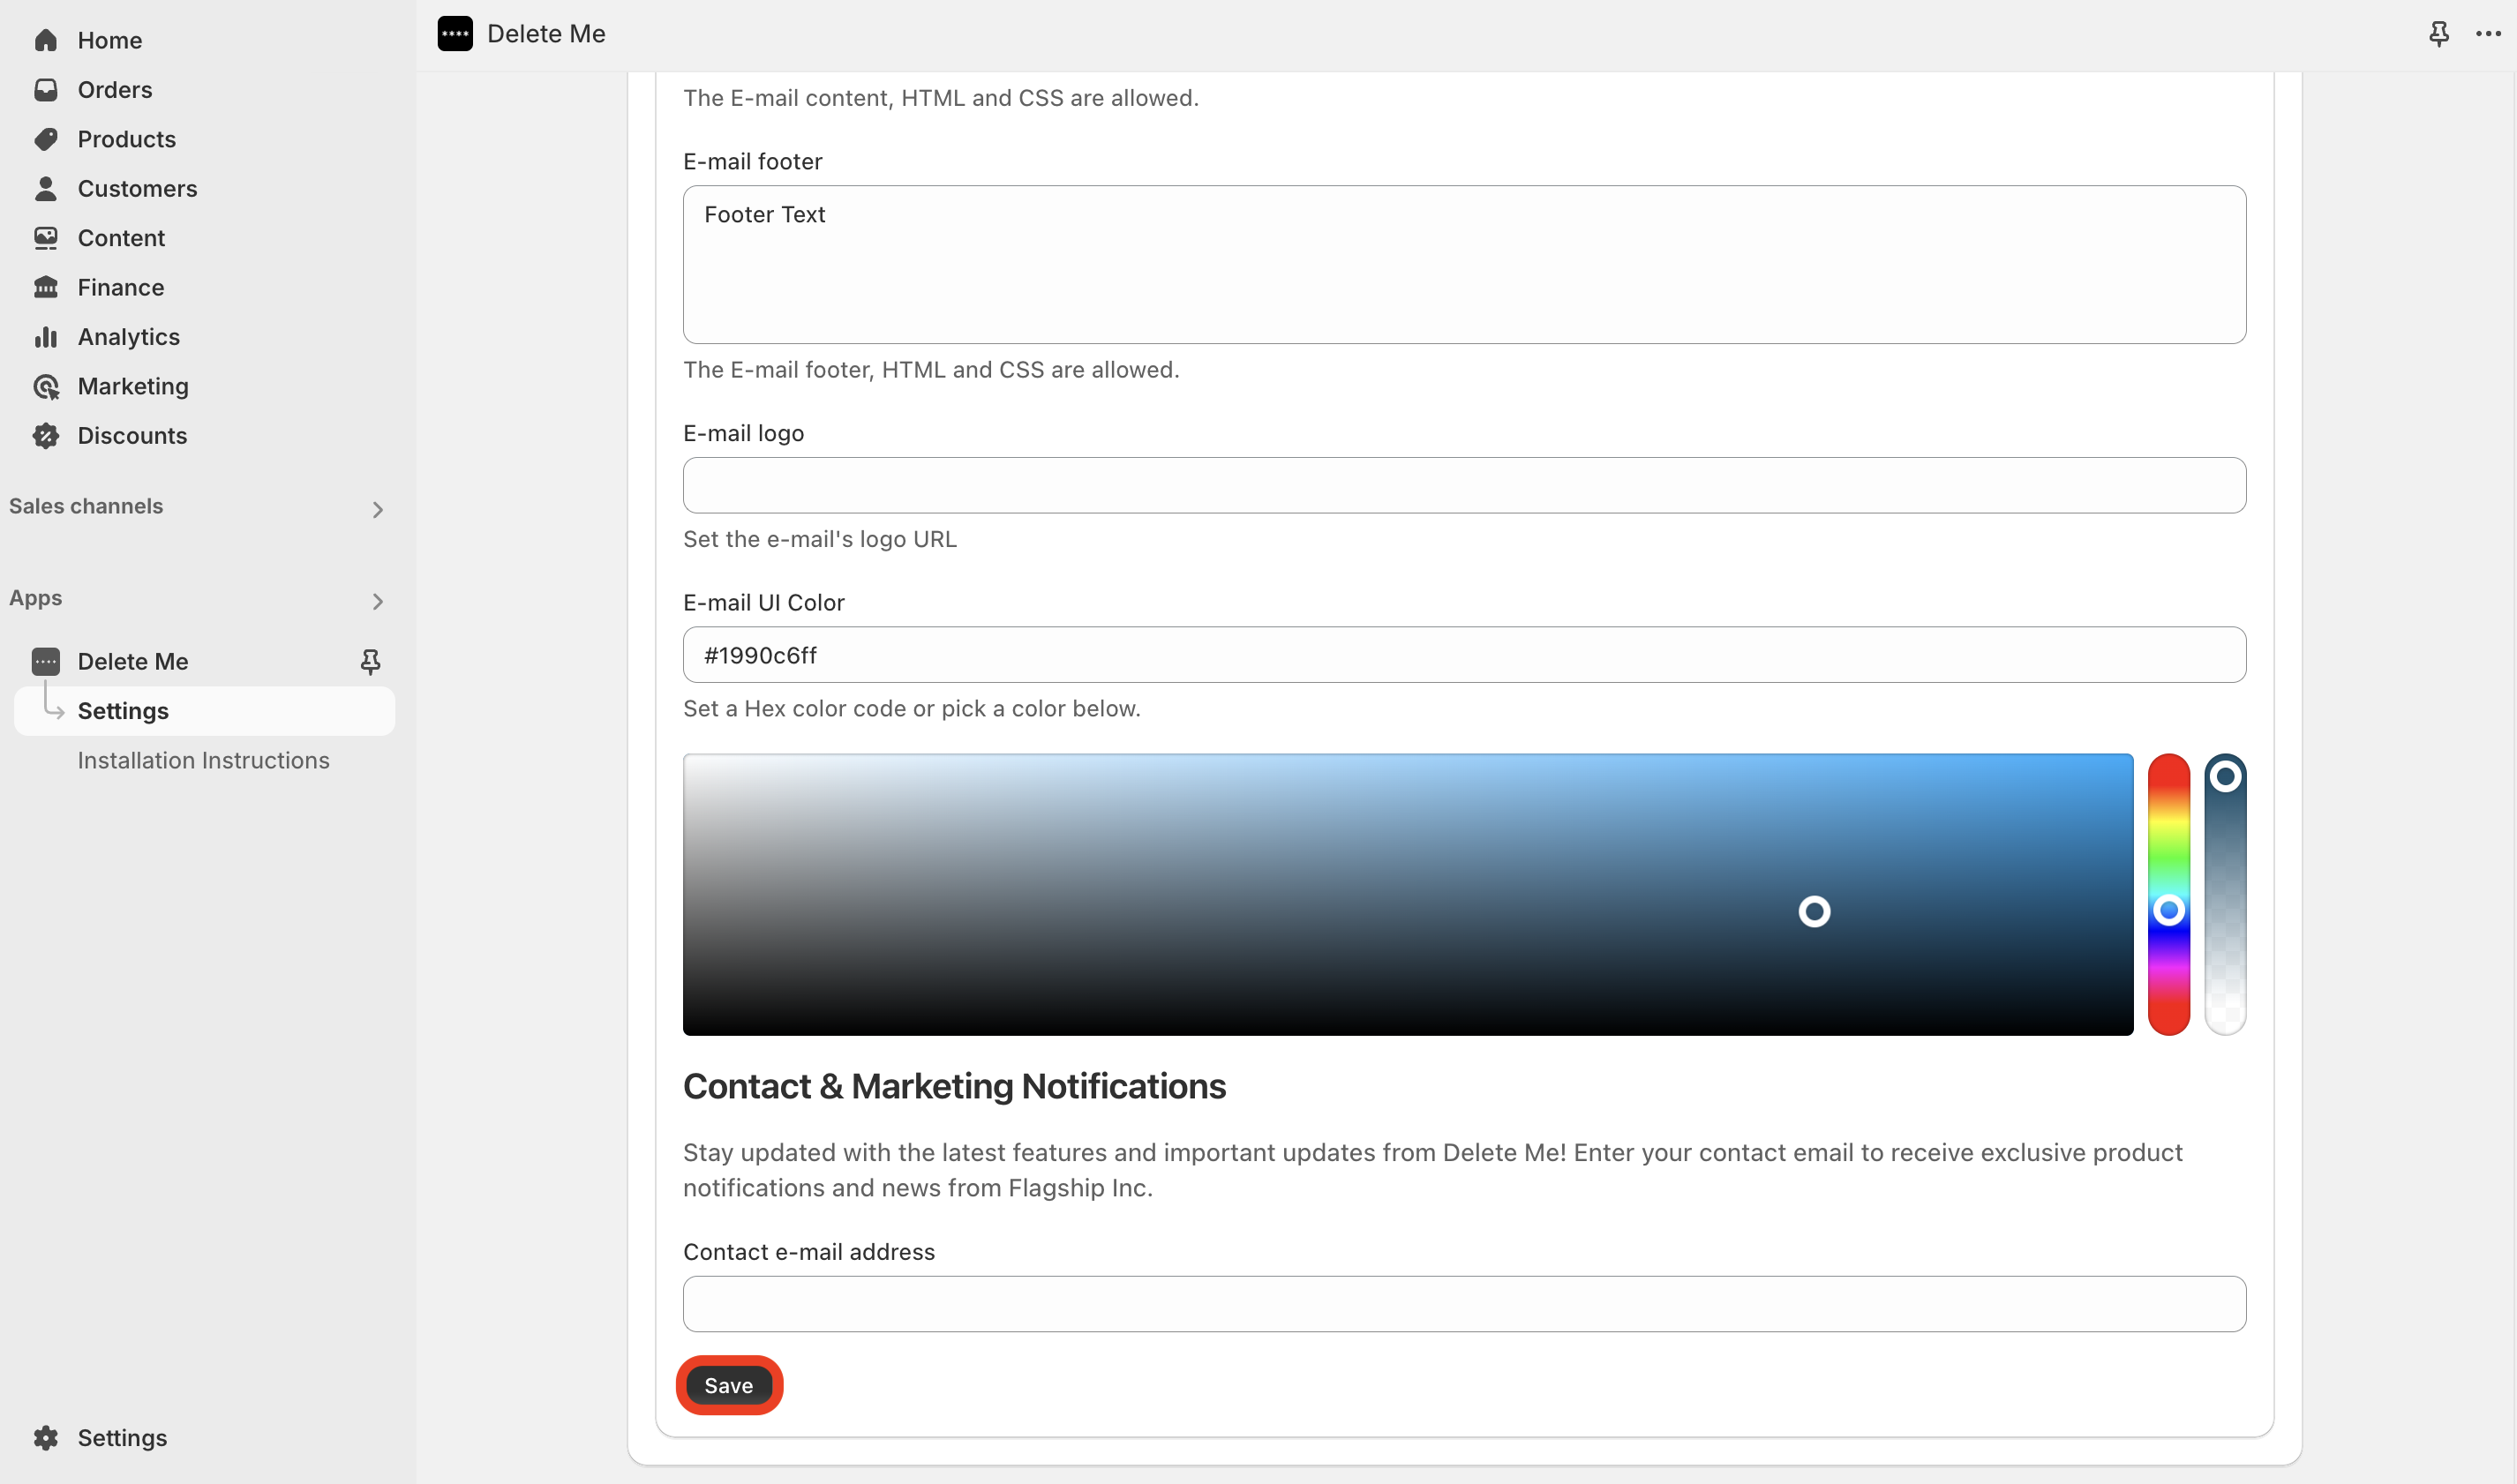Click the Contact e-mail address label
Image resolution: width=2517 pixels, height=1484 pixels.
click(809, 1252)
